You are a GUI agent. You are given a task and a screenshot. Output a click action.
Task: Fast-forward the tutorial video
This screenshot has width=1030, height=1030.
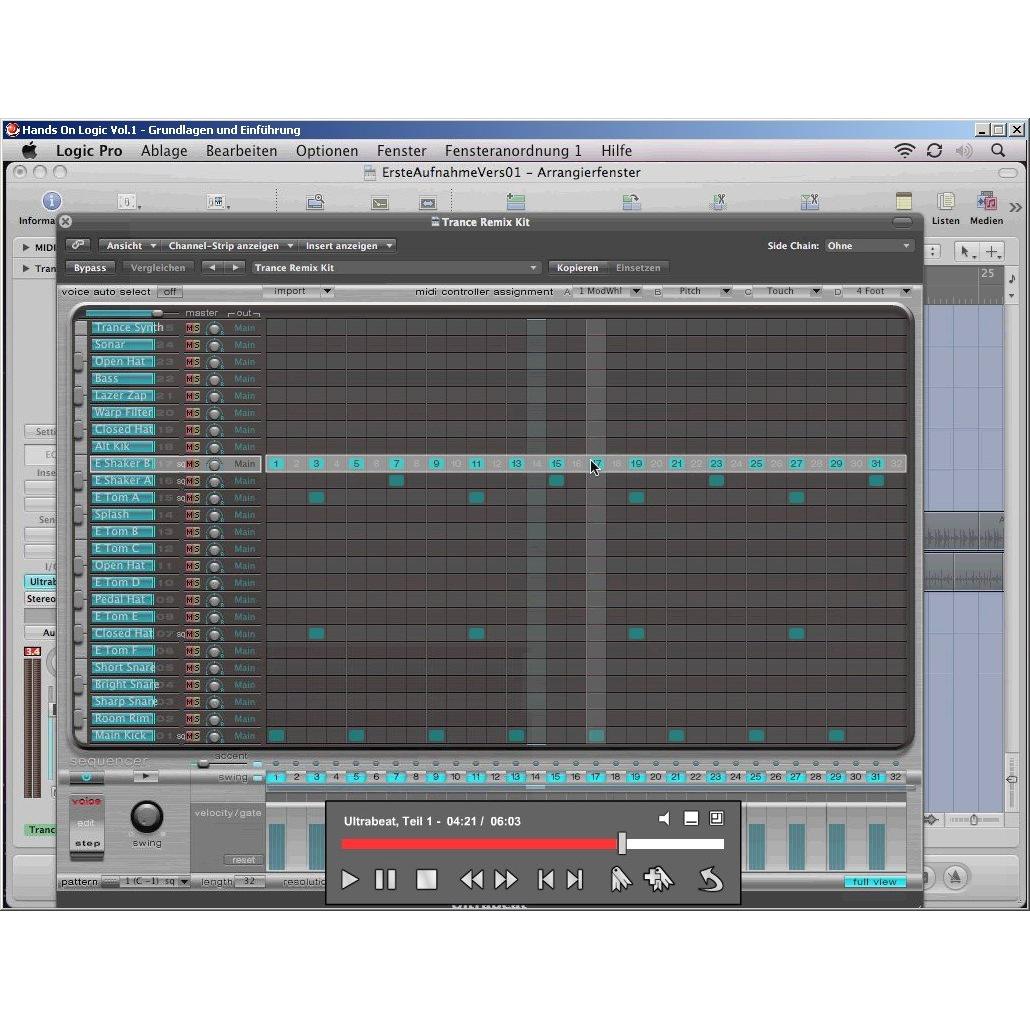506,880
